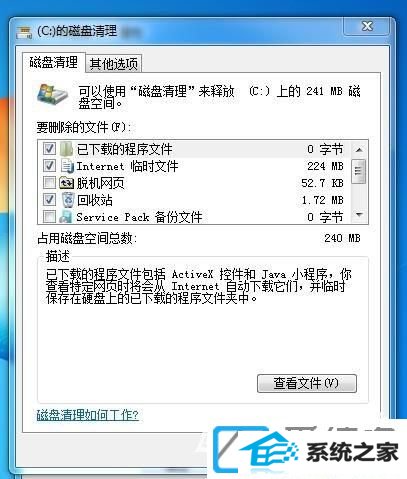Screen dimensions: 407x479
Task: Check the Service Pack 备份文件 checkbox
Action: pos(49,217)
